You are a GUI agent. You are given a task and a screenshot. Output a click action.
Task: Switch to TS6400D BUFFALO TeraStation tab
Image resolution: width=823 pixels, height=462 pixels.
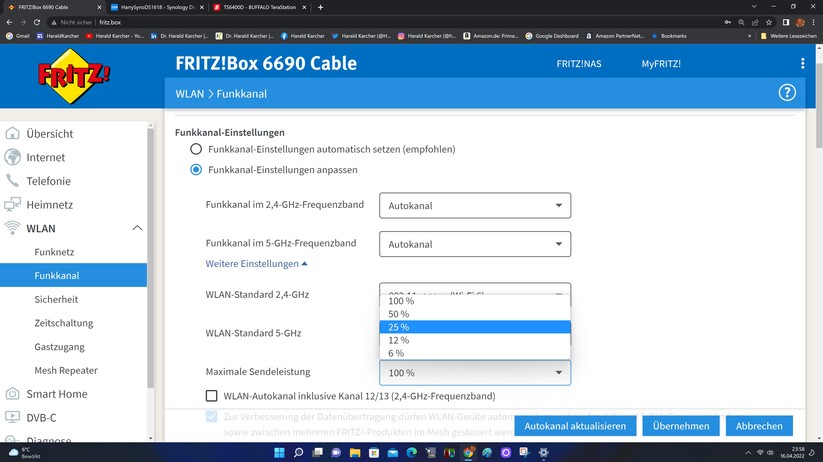click(x=260, y=7)
